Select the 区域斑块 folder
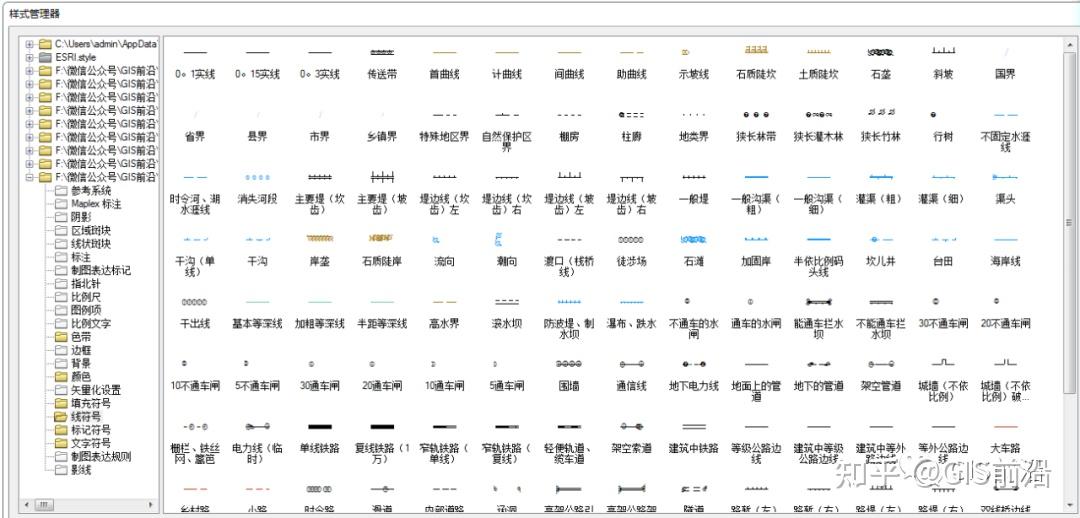The height and width of the screenshot is (518, 1080). pos(90,231)
